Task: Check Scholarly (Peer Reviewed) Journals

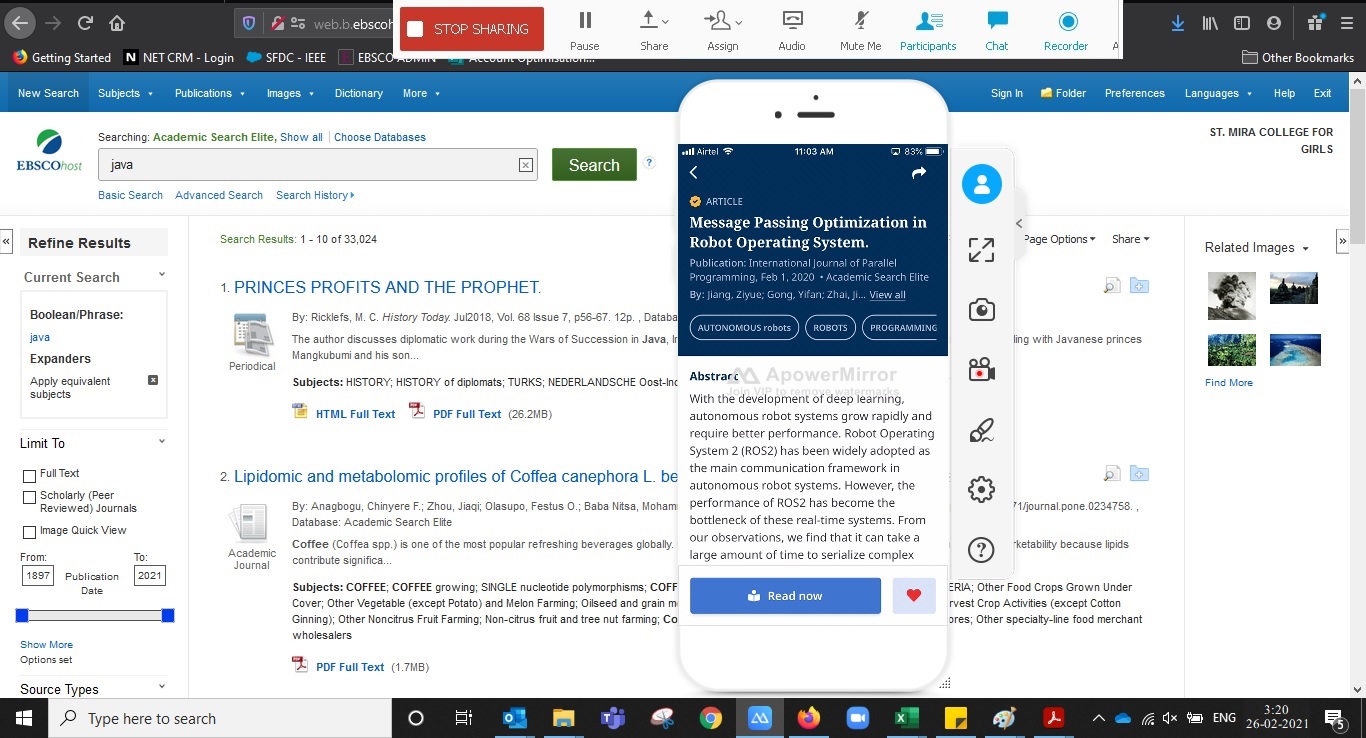Action: pyautogui.click(x=29, y=496)
